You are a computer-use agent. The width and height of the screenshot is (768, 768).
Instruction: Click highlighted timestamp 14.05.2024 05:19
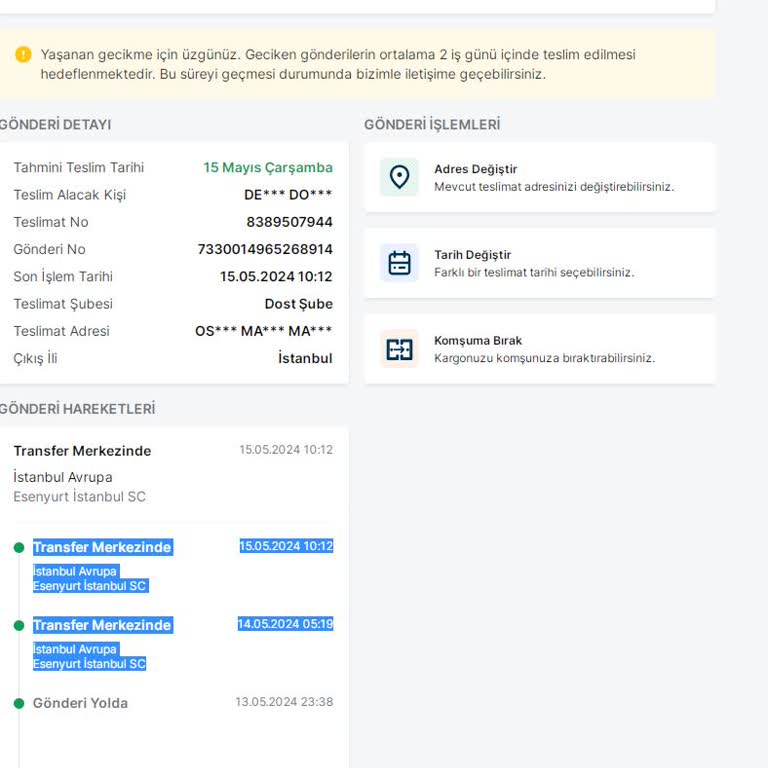(286, 624)
